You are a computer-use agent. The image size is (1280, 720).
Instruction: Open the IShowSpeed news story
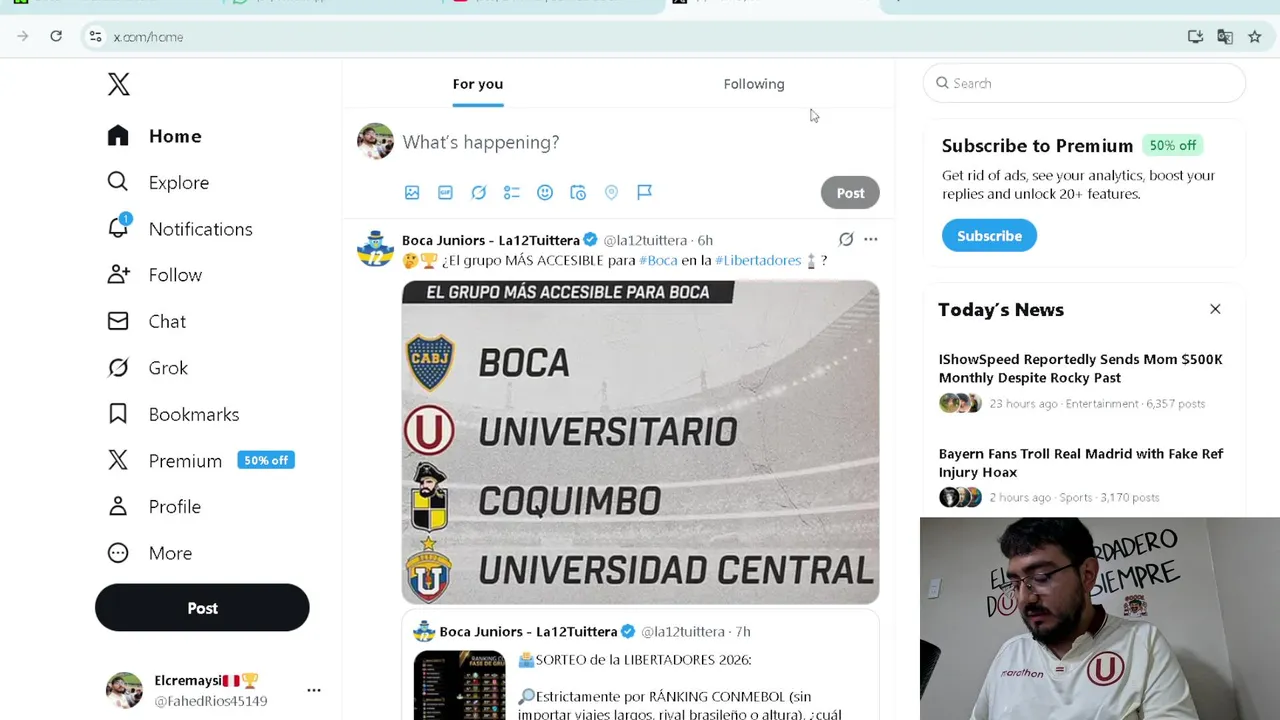tap(1080, 368)
